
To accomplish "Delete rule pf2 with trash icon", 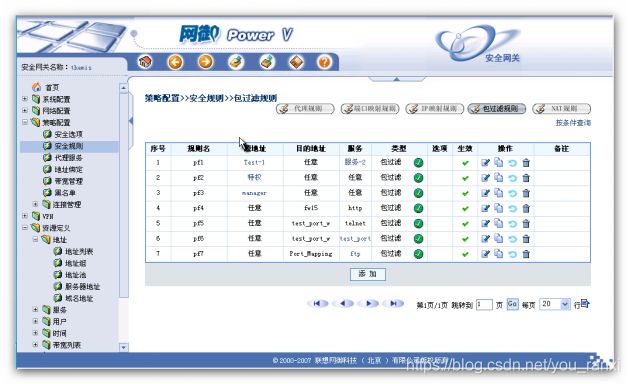I will tap(526, 178).
